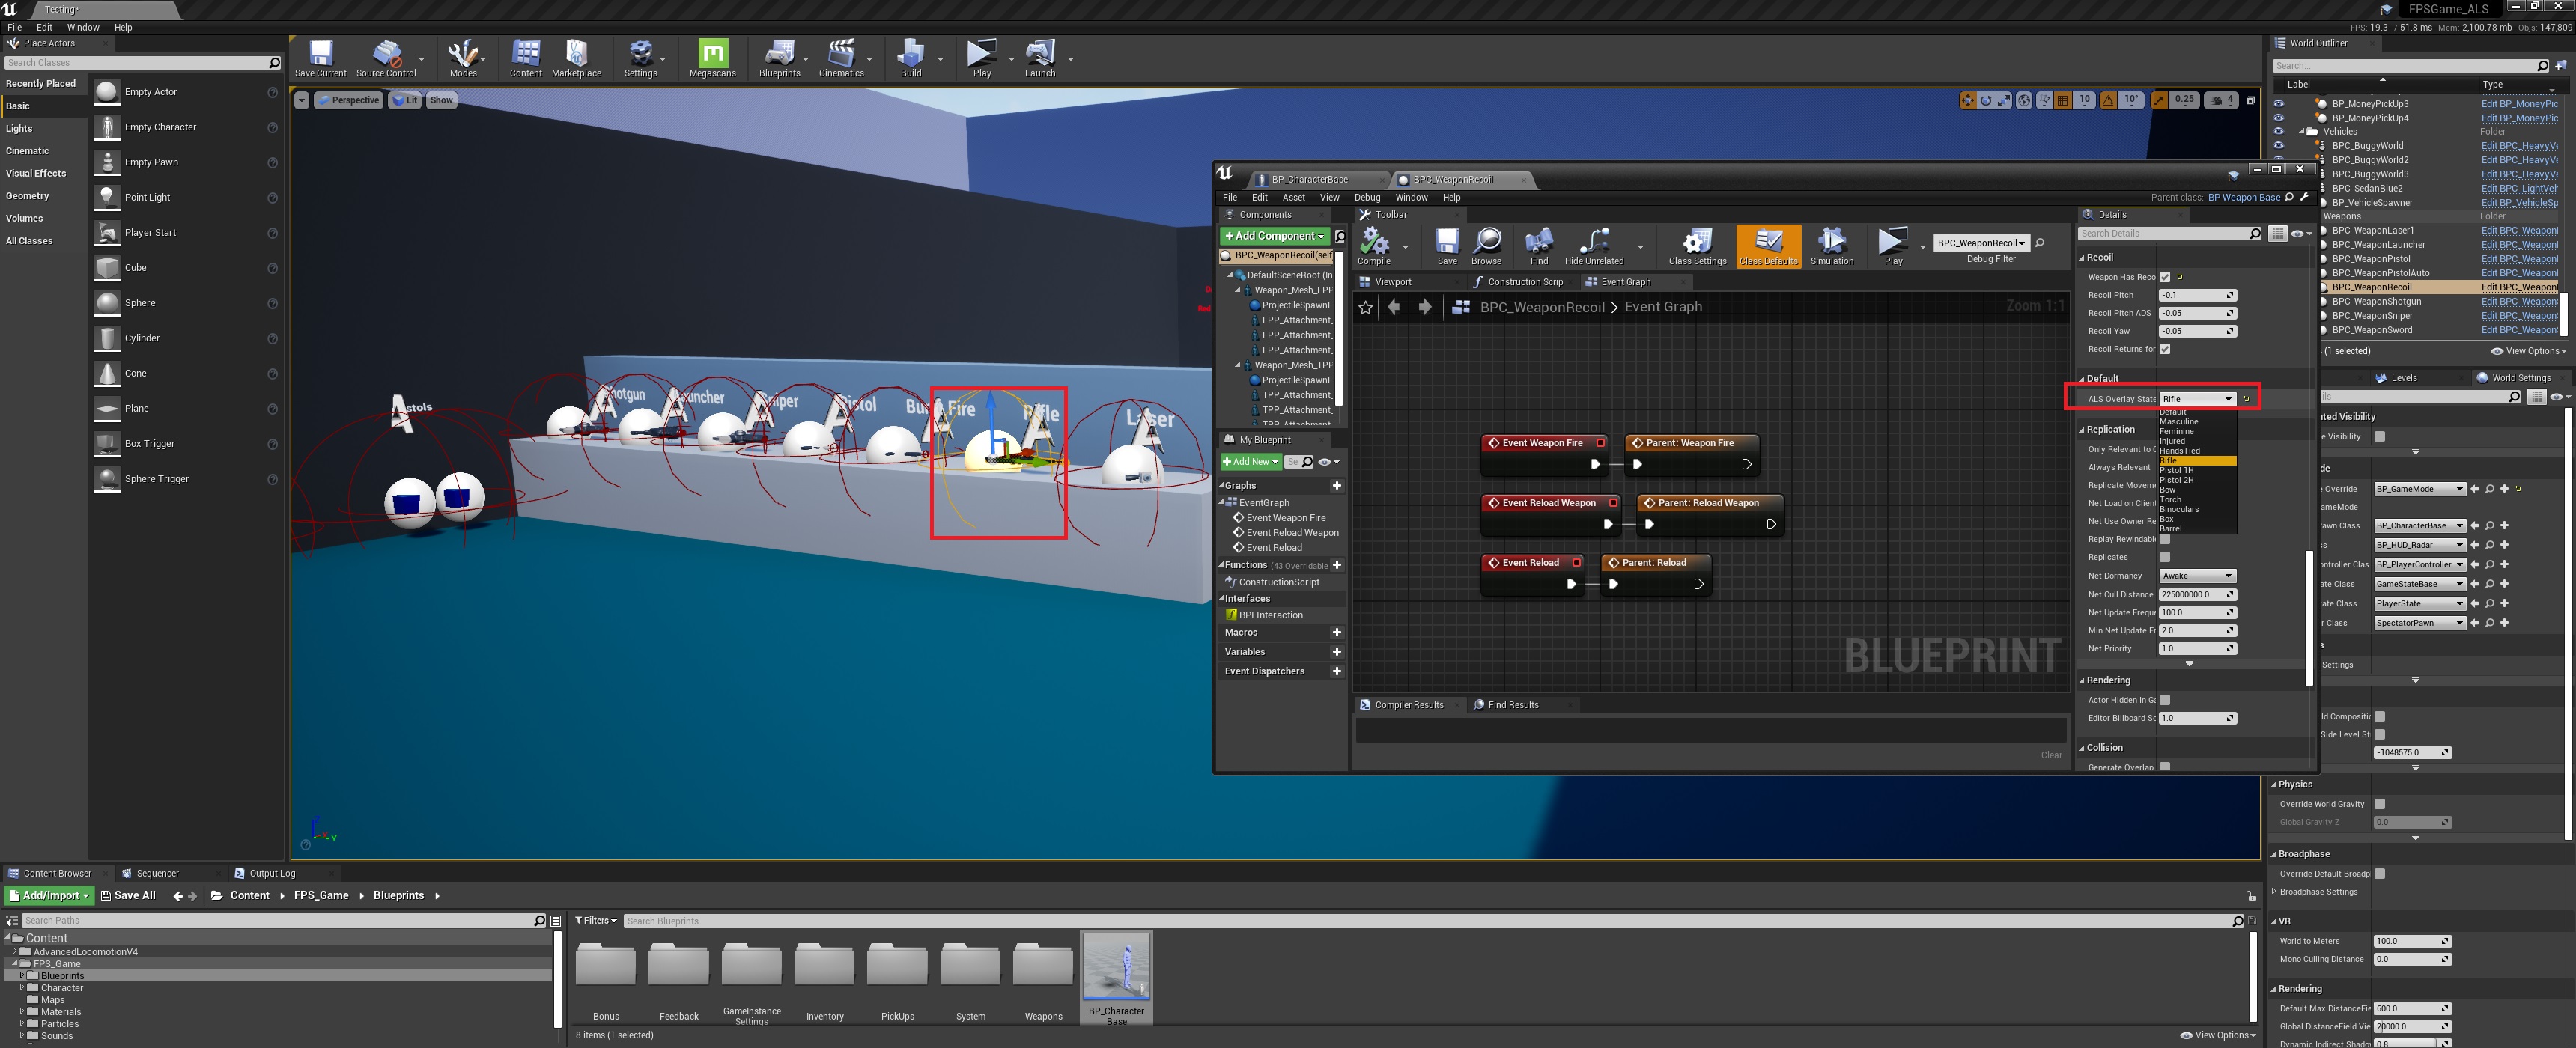This screenshot has width=2576, height=1048.
Task: Click the Recoil Pitch value field
Action: [2192, 295]
